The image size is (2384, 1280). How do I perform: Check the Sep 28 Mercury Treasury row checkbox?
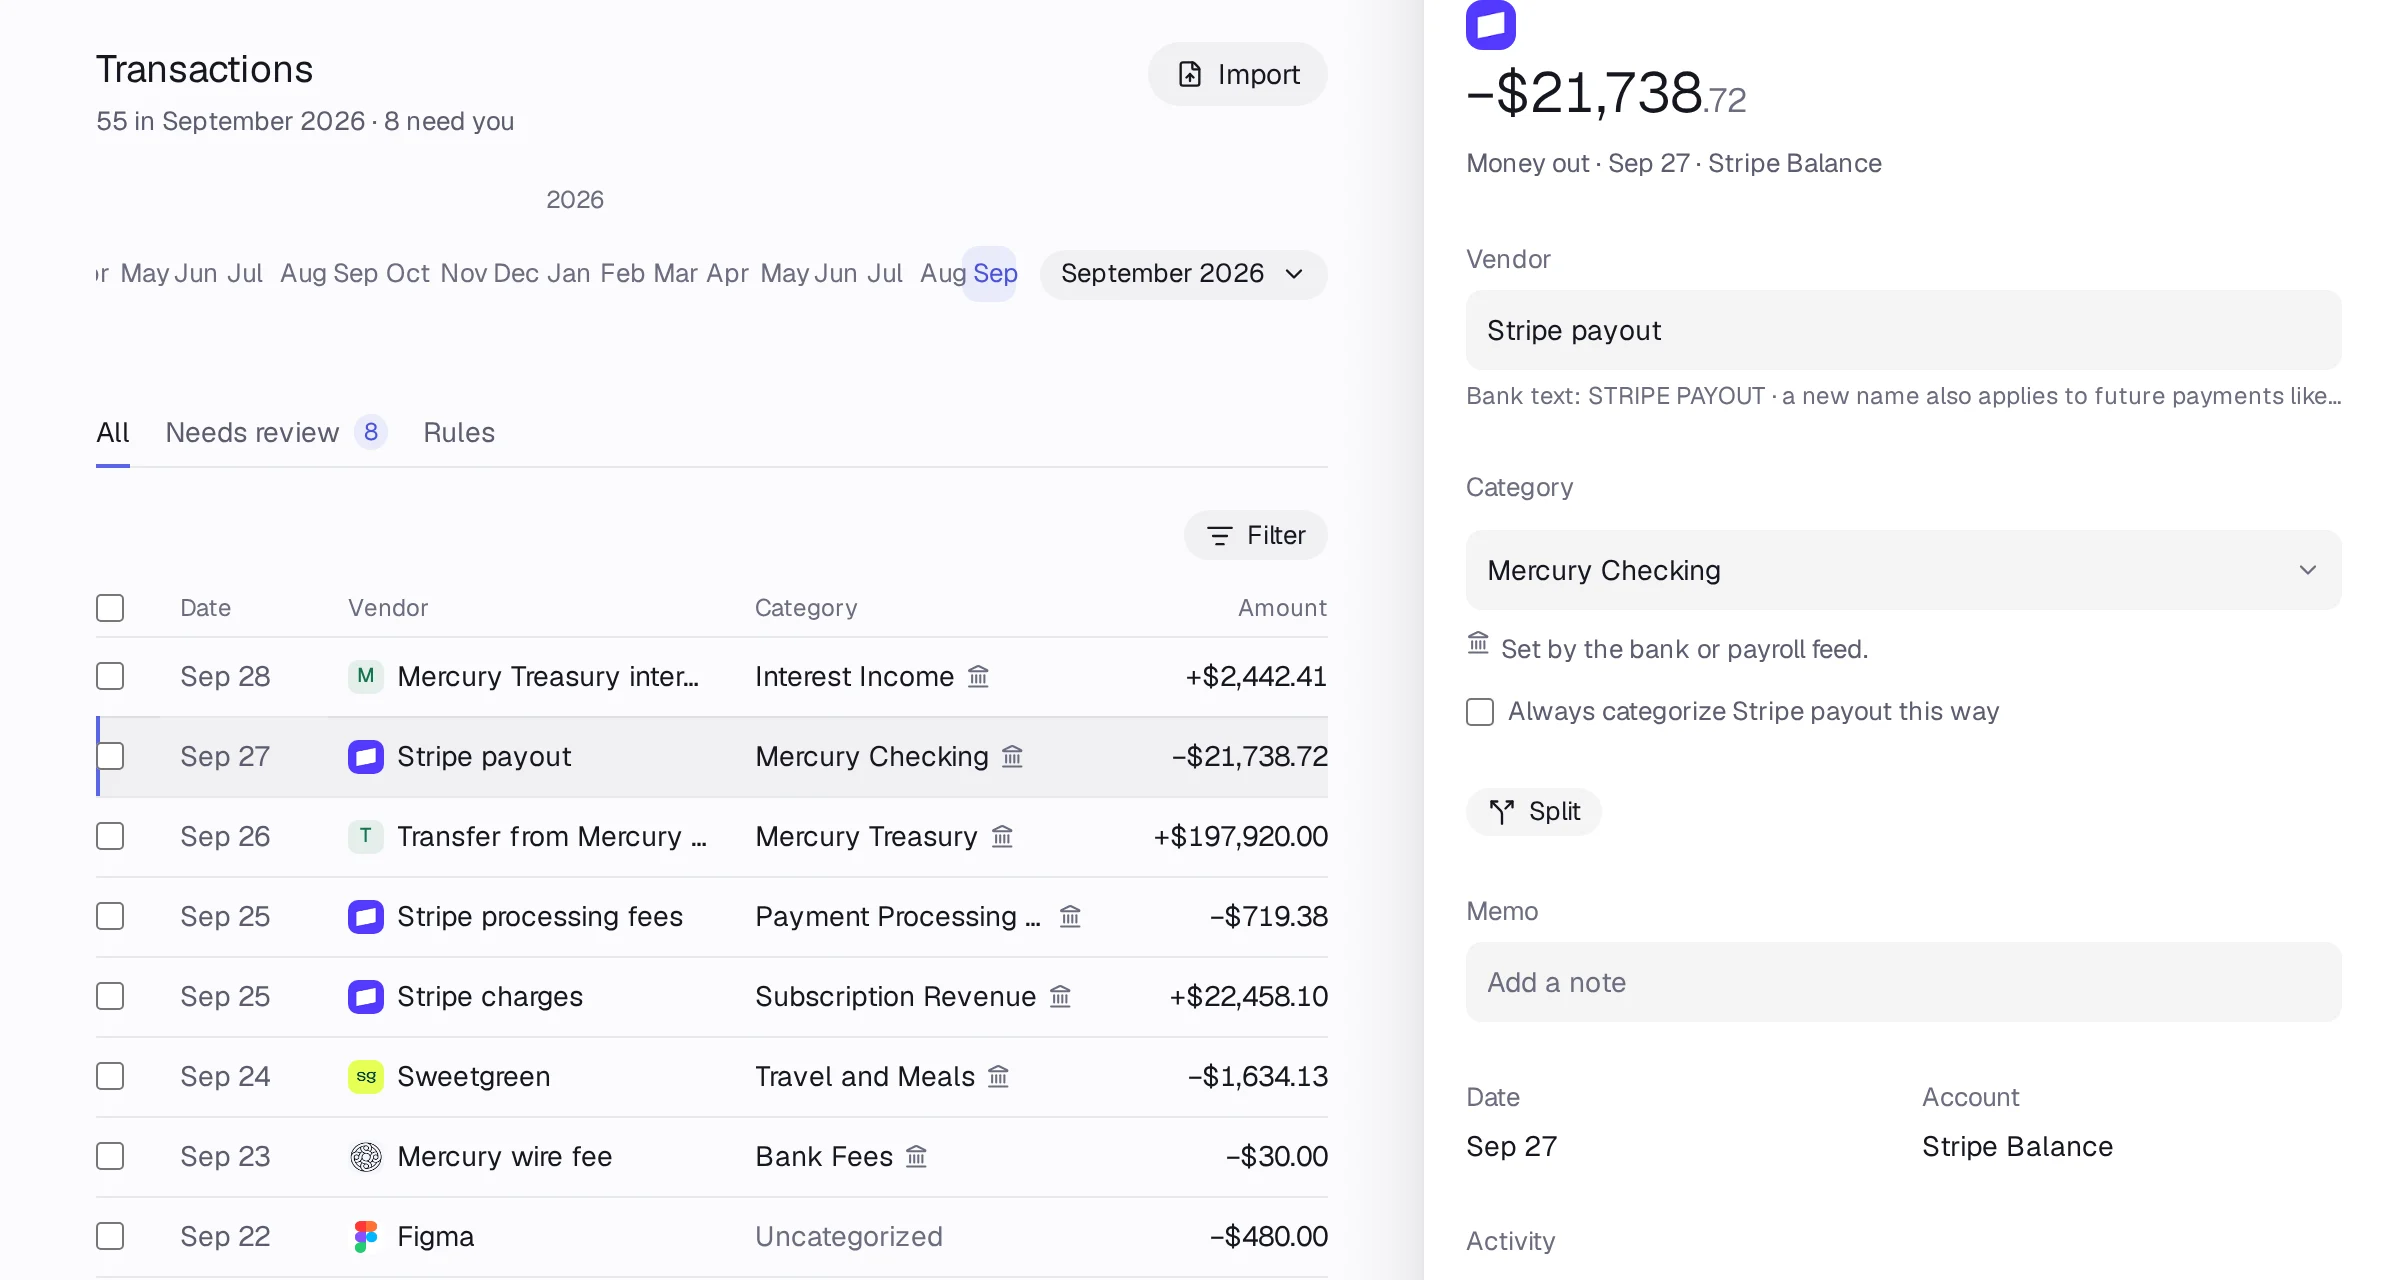[110, 676]
